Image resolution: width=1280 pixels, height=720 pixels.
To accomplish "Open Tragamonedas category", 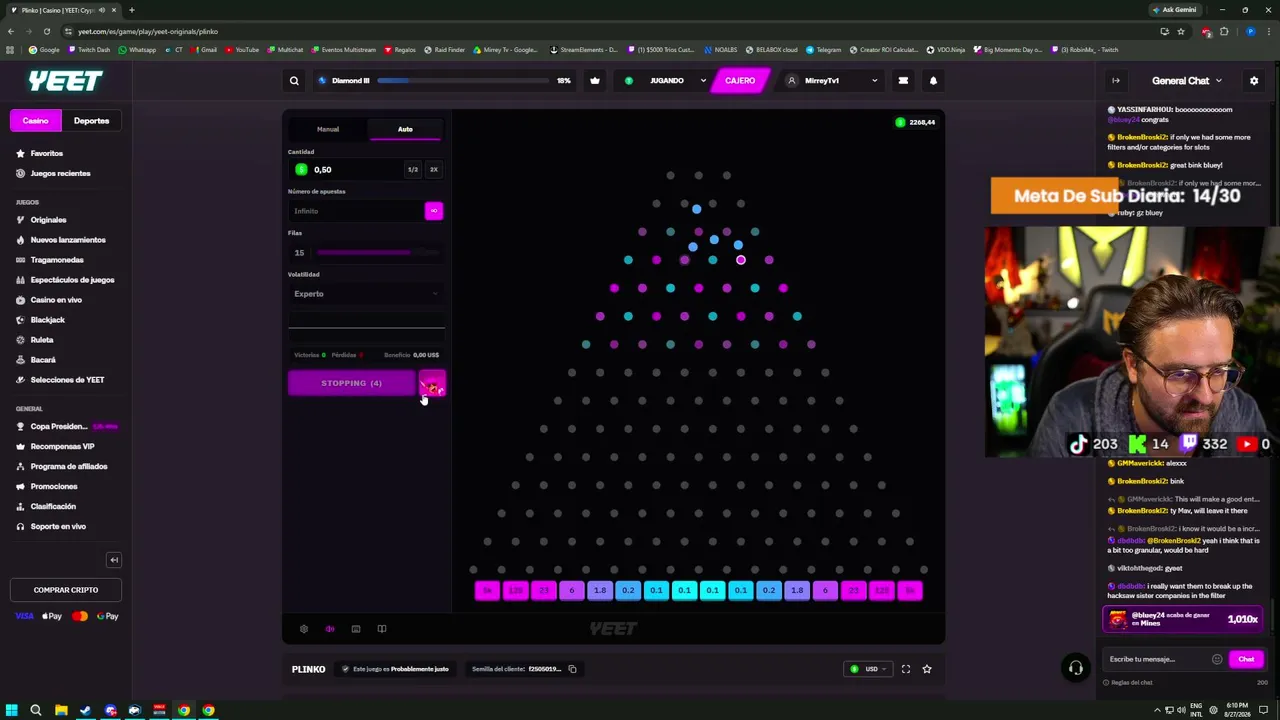I will point(57,260).
